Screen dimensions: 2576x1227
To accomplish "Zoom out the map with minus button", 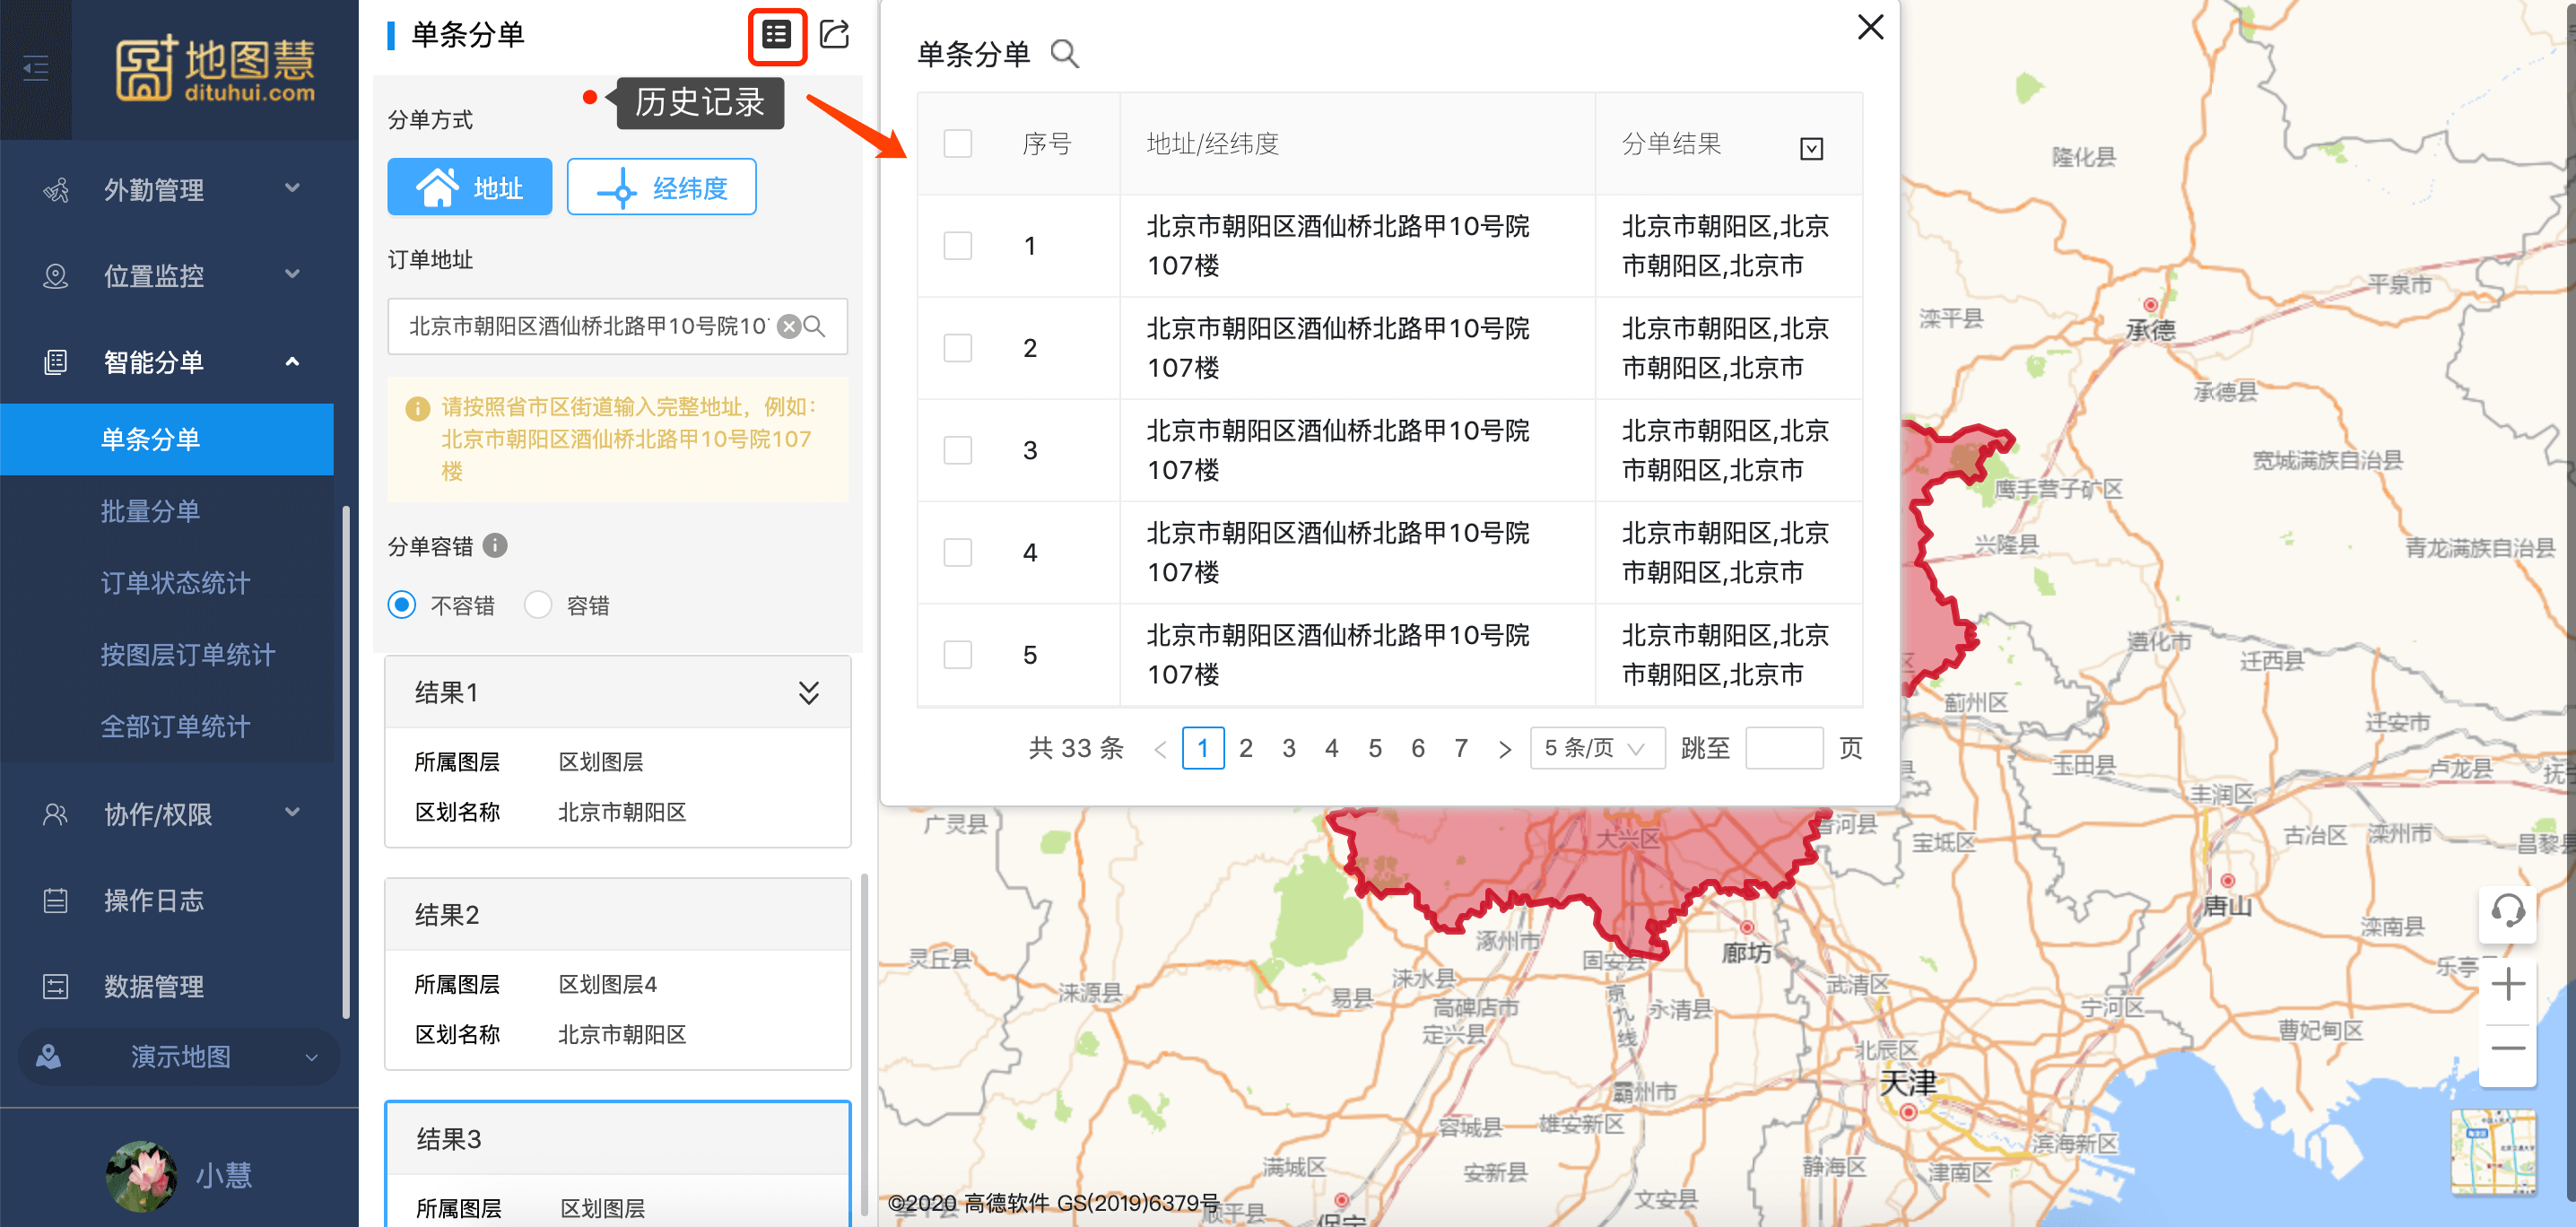I will [2508, 1048].
